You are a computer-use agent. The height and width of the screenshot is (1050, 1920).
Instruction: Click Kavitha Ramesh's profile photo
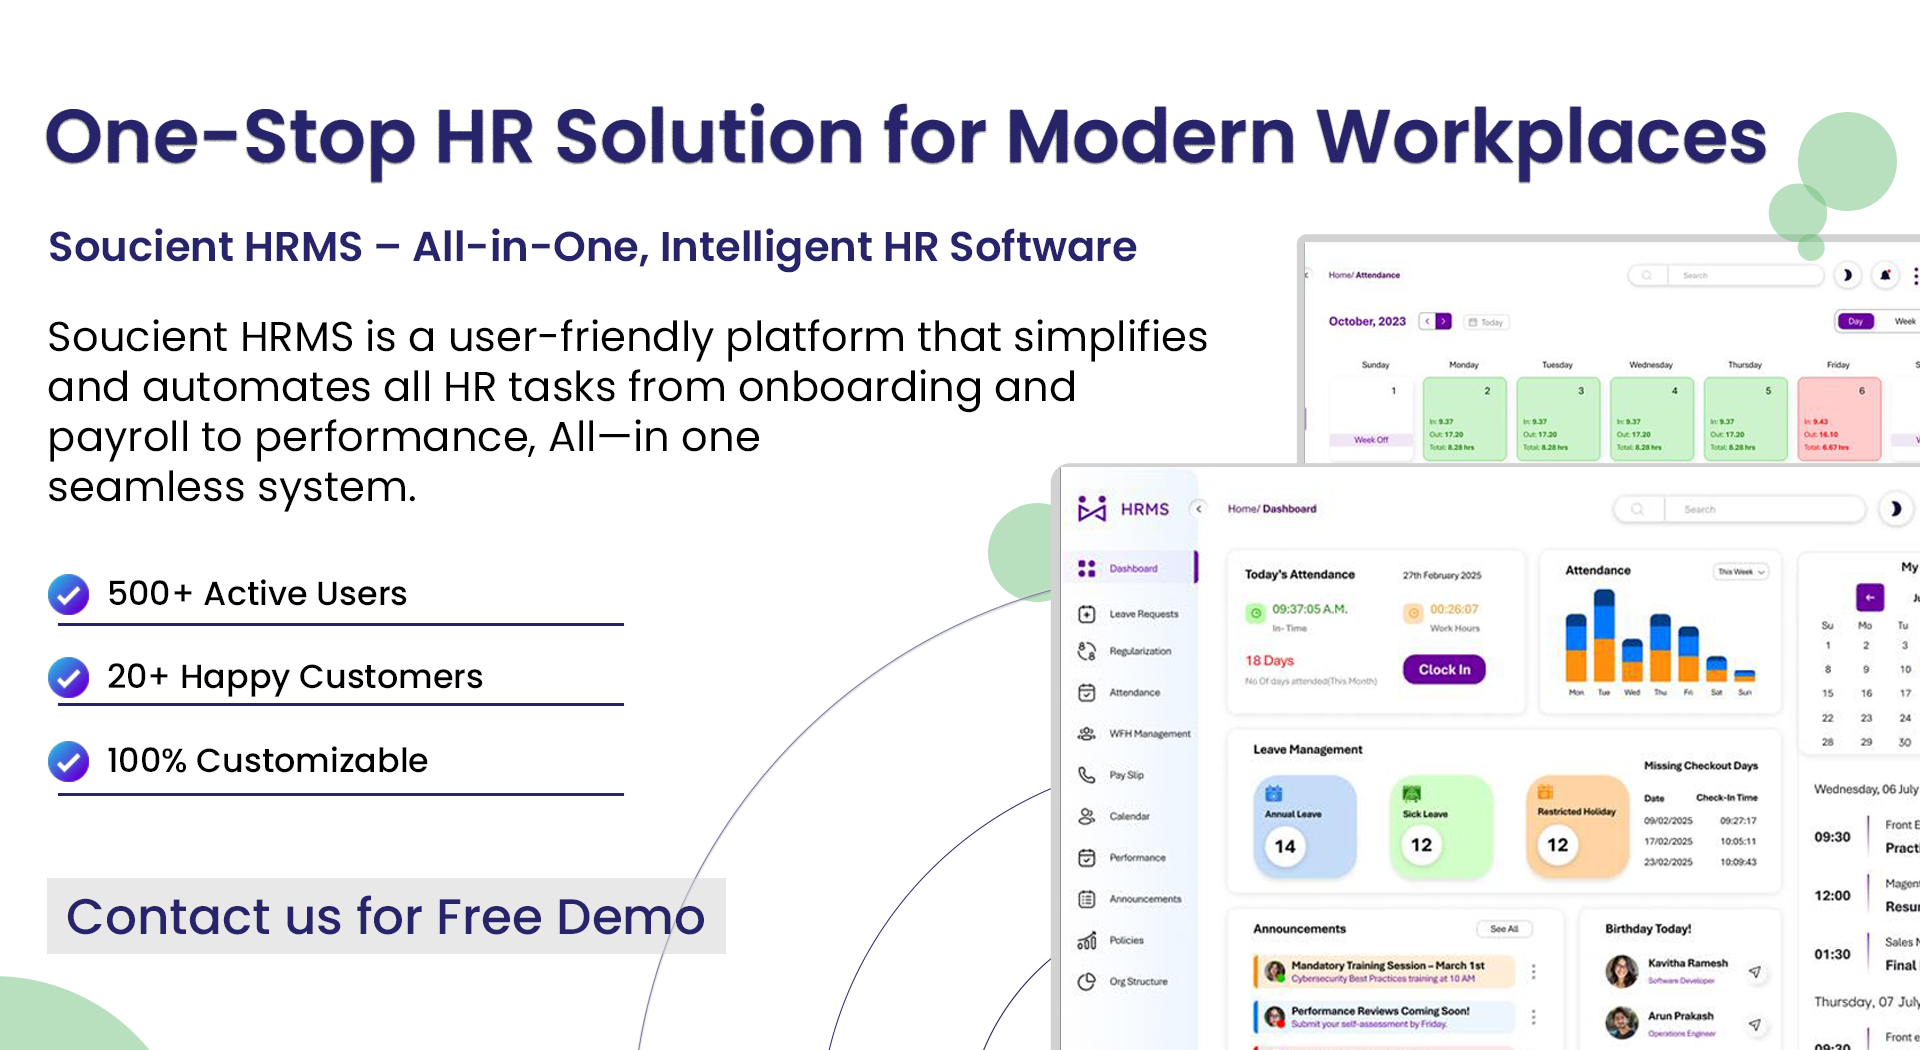1621,971
